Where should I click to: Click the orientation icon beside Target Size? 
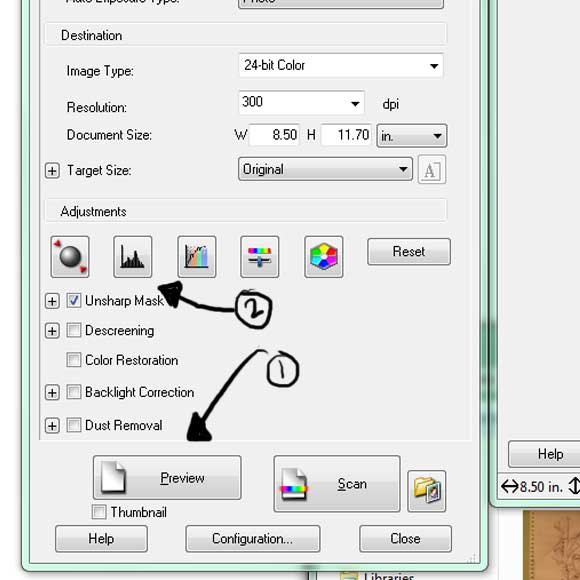(432, 170)
